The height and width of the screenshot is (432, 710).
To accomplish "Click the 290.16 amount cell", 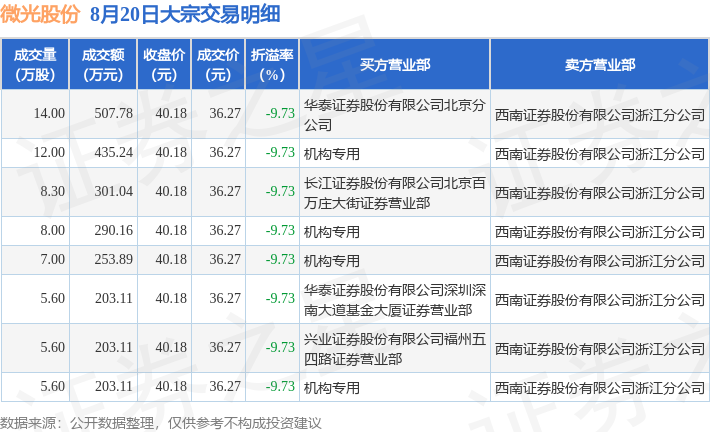I will (x=114, y=230).
